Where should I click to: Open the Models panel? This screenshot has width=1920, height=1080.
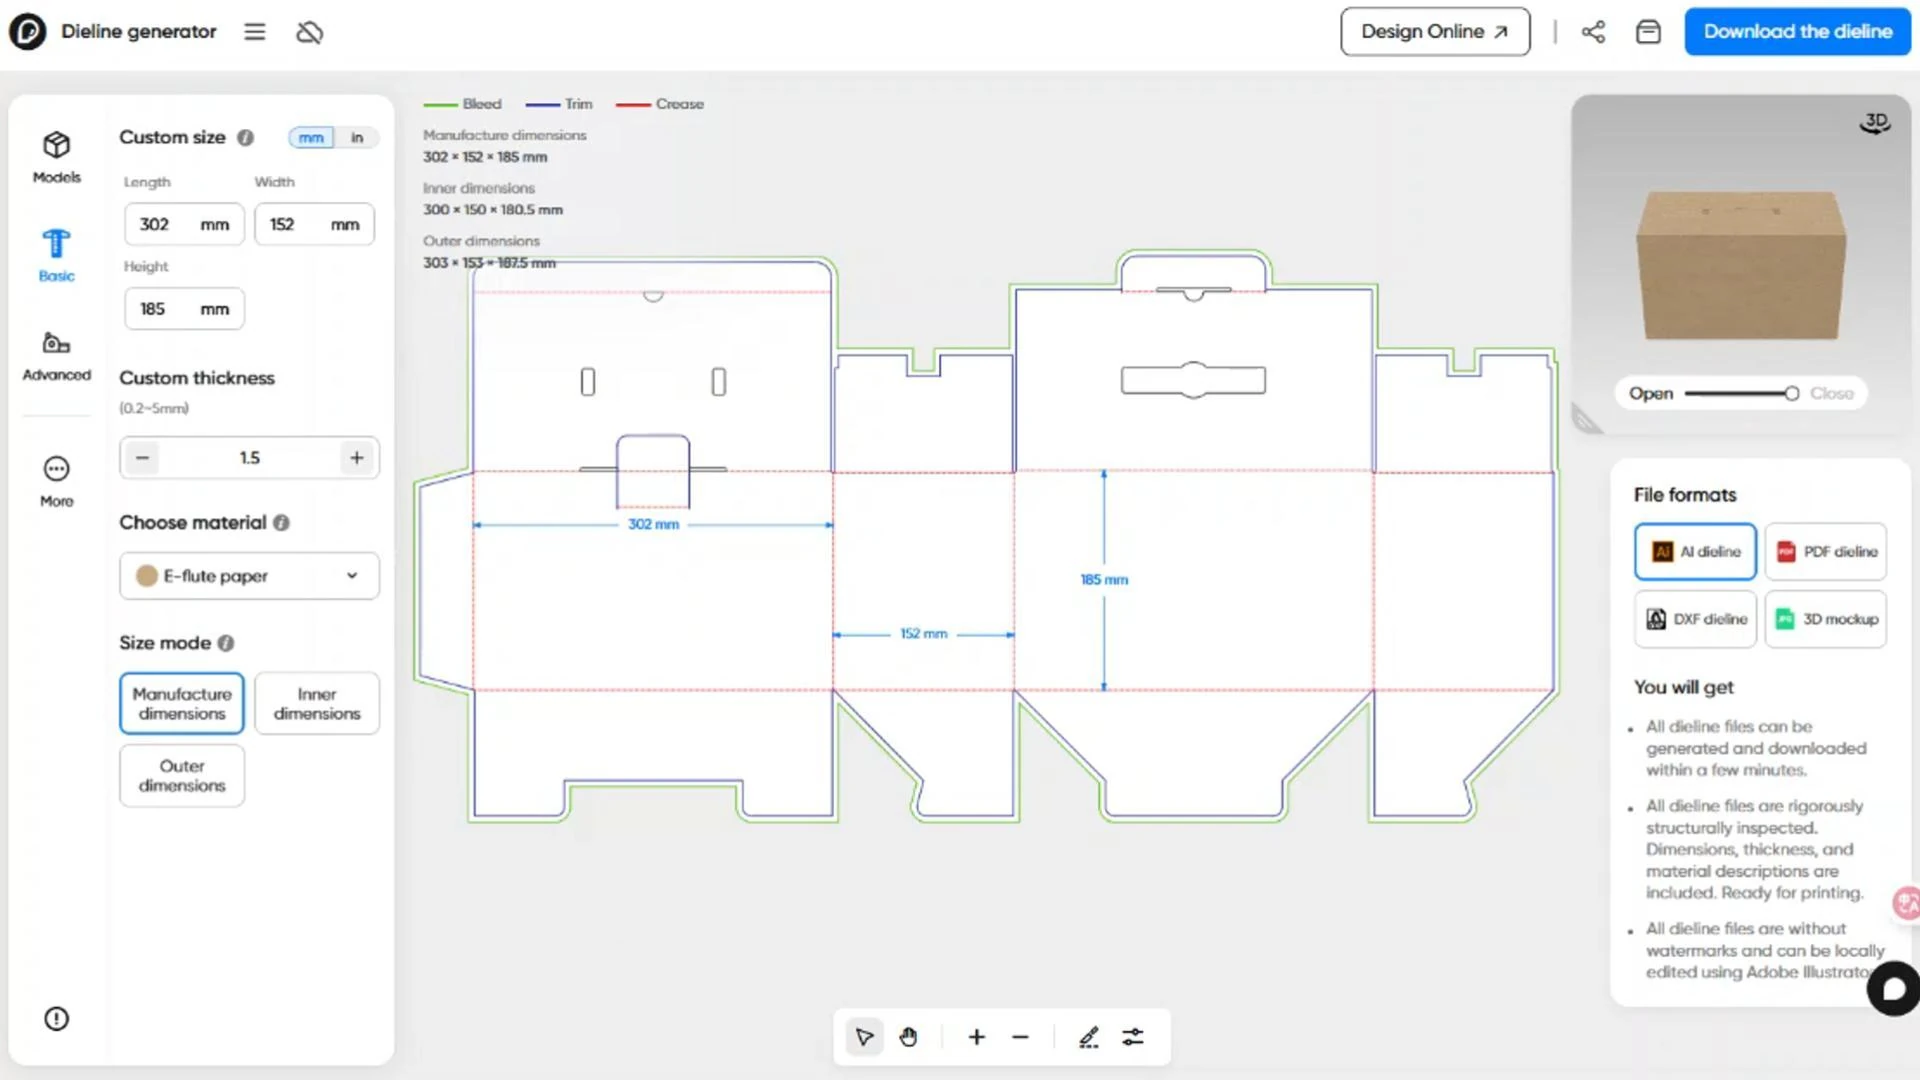point(57,158)
